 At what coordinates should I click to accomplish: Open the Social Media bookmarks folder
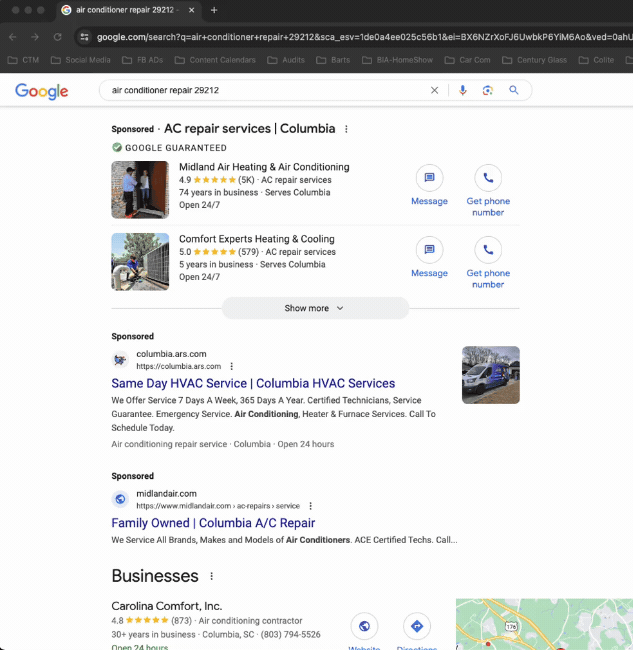coord(80,60)
